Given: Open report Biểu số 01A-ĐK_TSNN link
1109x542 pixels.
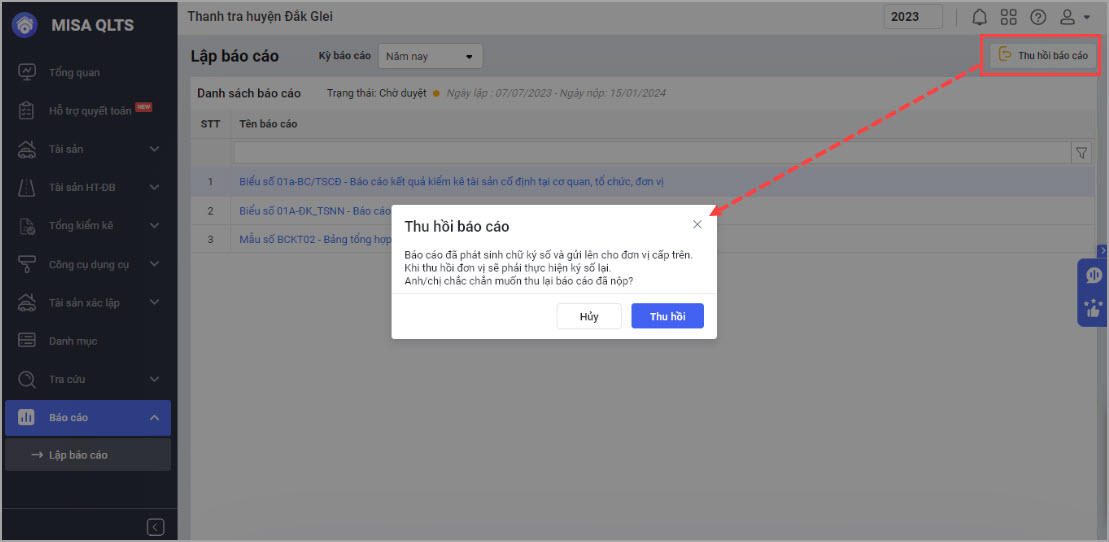Looking at the screenshot, I should pos(315,211).
